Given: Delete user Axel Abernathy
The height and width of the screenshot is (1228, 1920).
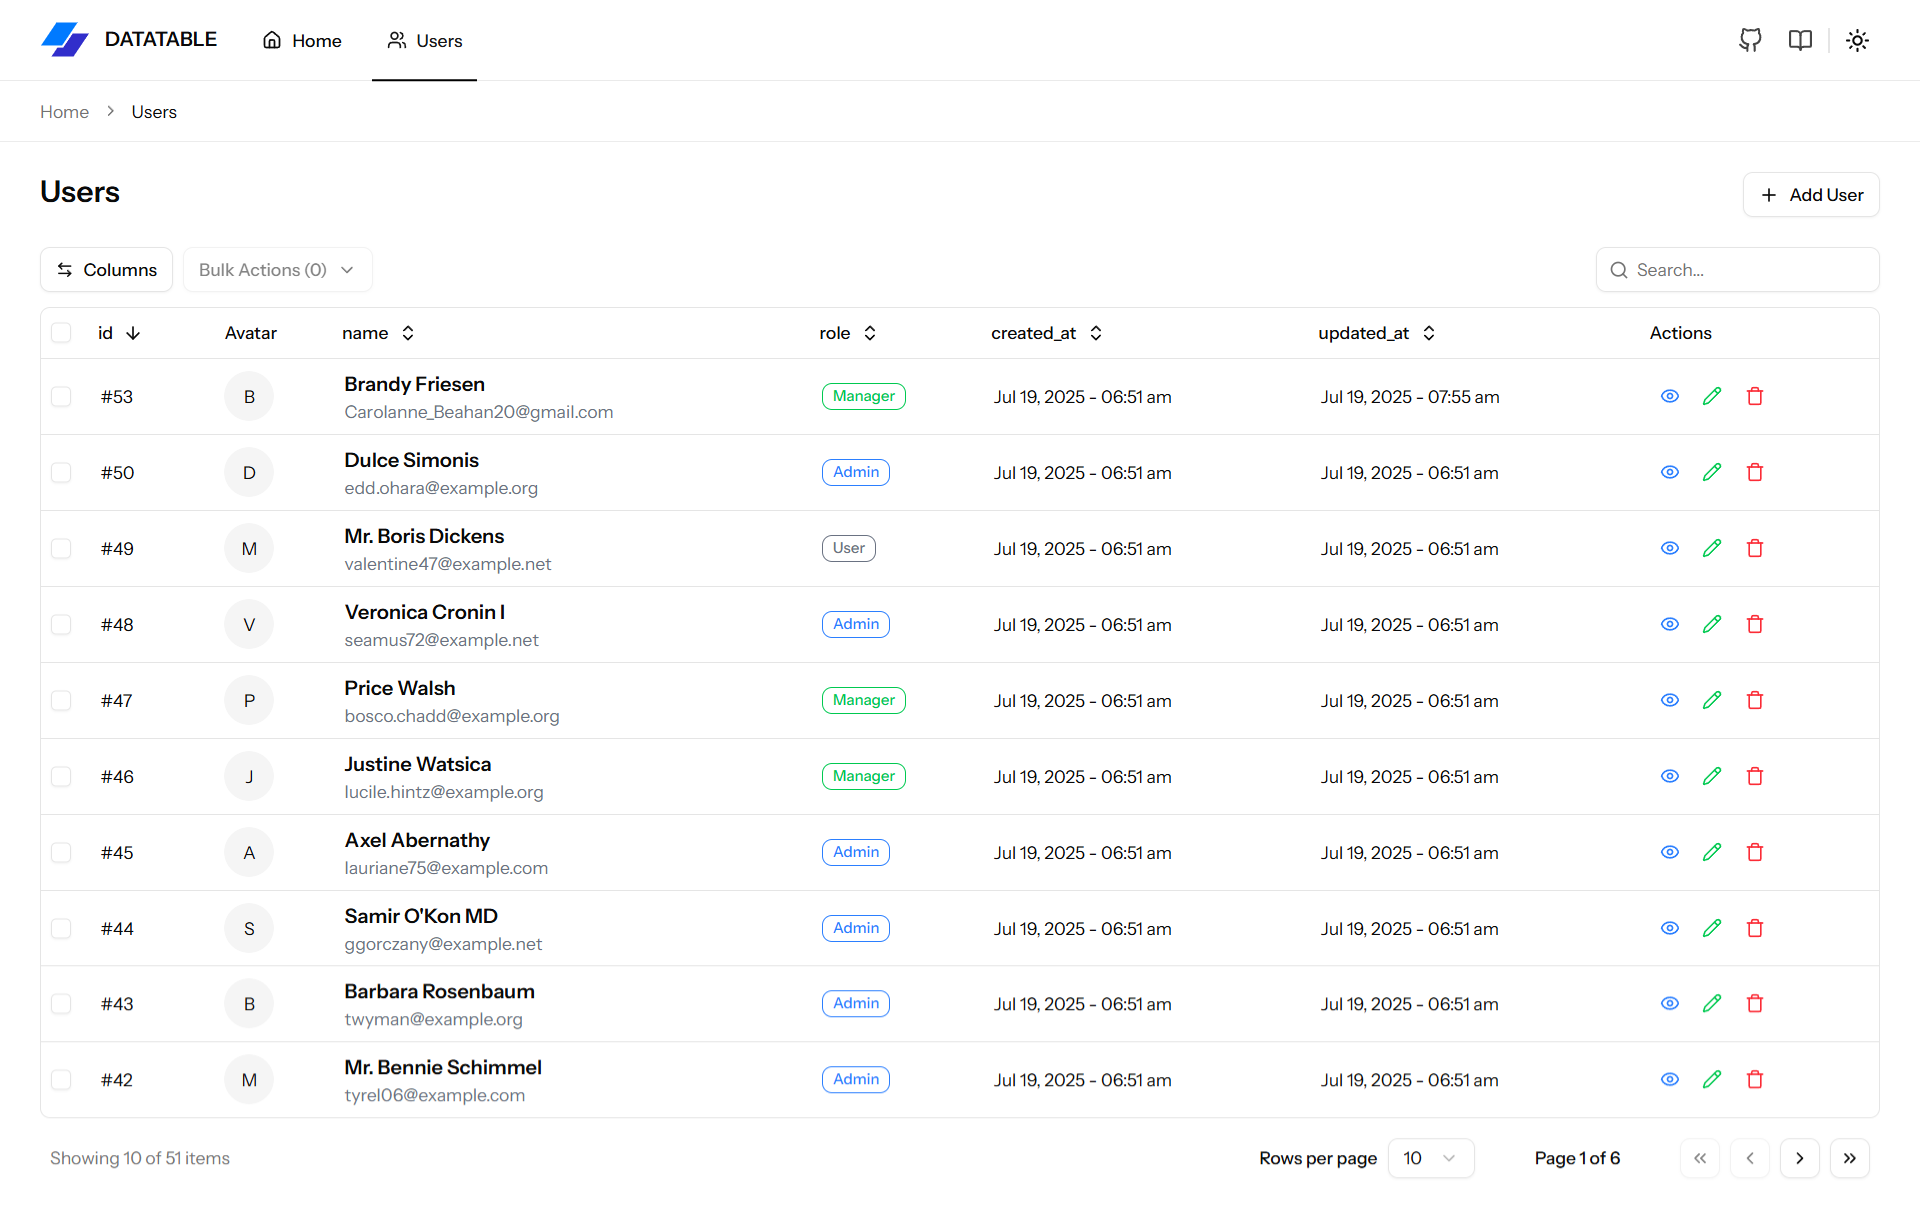Looking at the screenshot, I should [x=1754, y=852].
